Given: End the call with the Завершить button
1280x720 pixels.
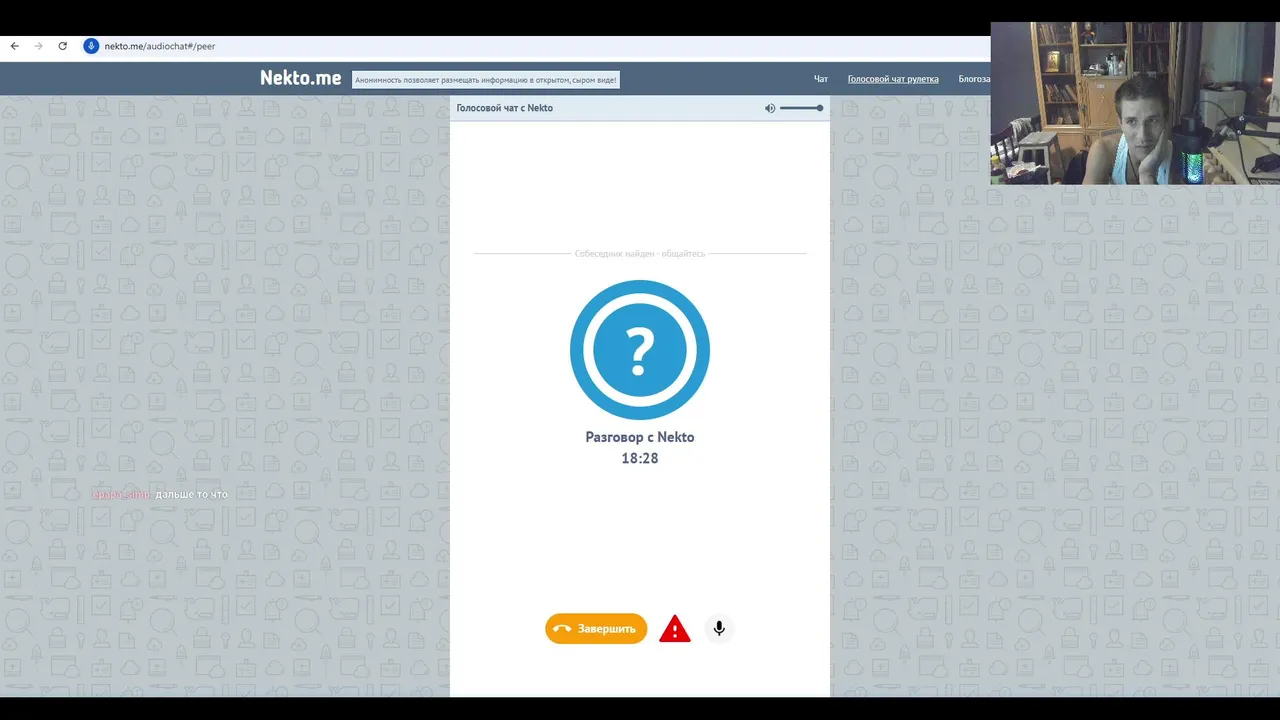Looking at the screenshot, I should point(596,629).
